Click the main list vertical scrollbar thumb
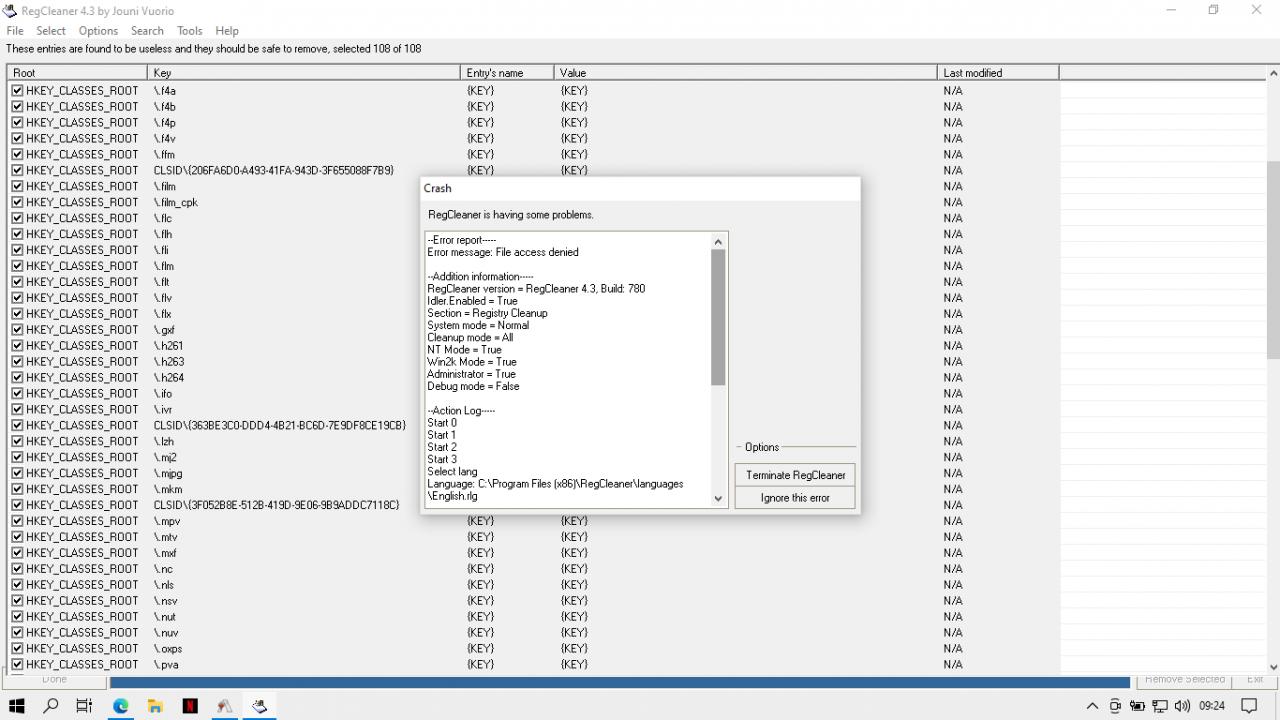 pos(1273,260)
